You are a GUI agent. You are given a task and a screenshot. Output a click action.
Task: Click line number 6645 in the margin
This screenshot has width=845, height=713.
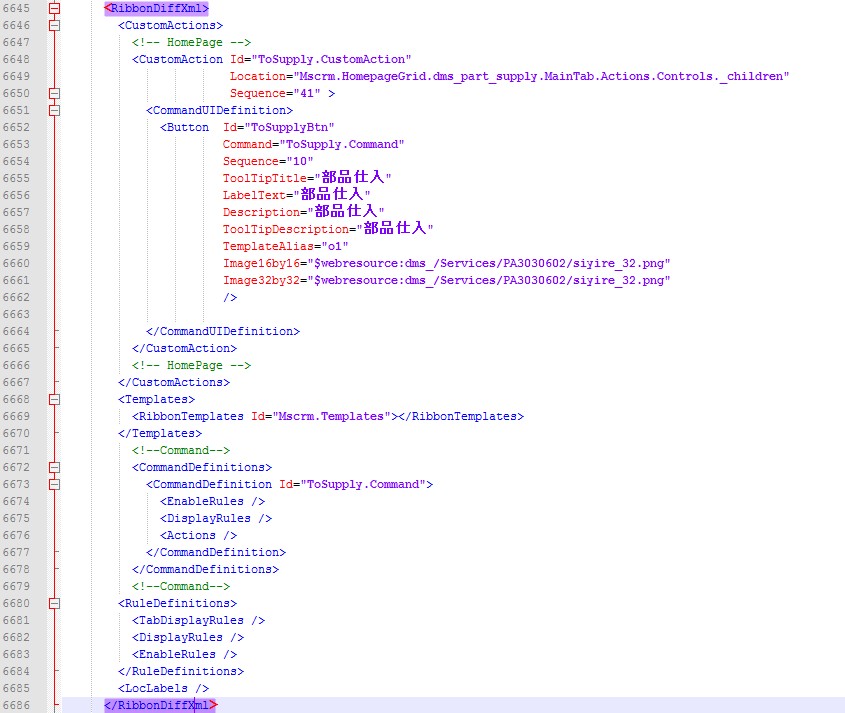[x=16, y=8]
